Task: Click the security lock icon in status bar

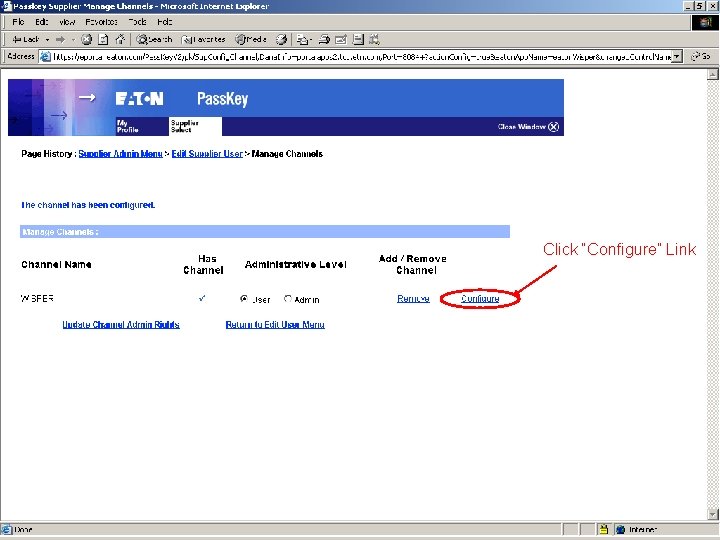Action: (x=604, y=529)
